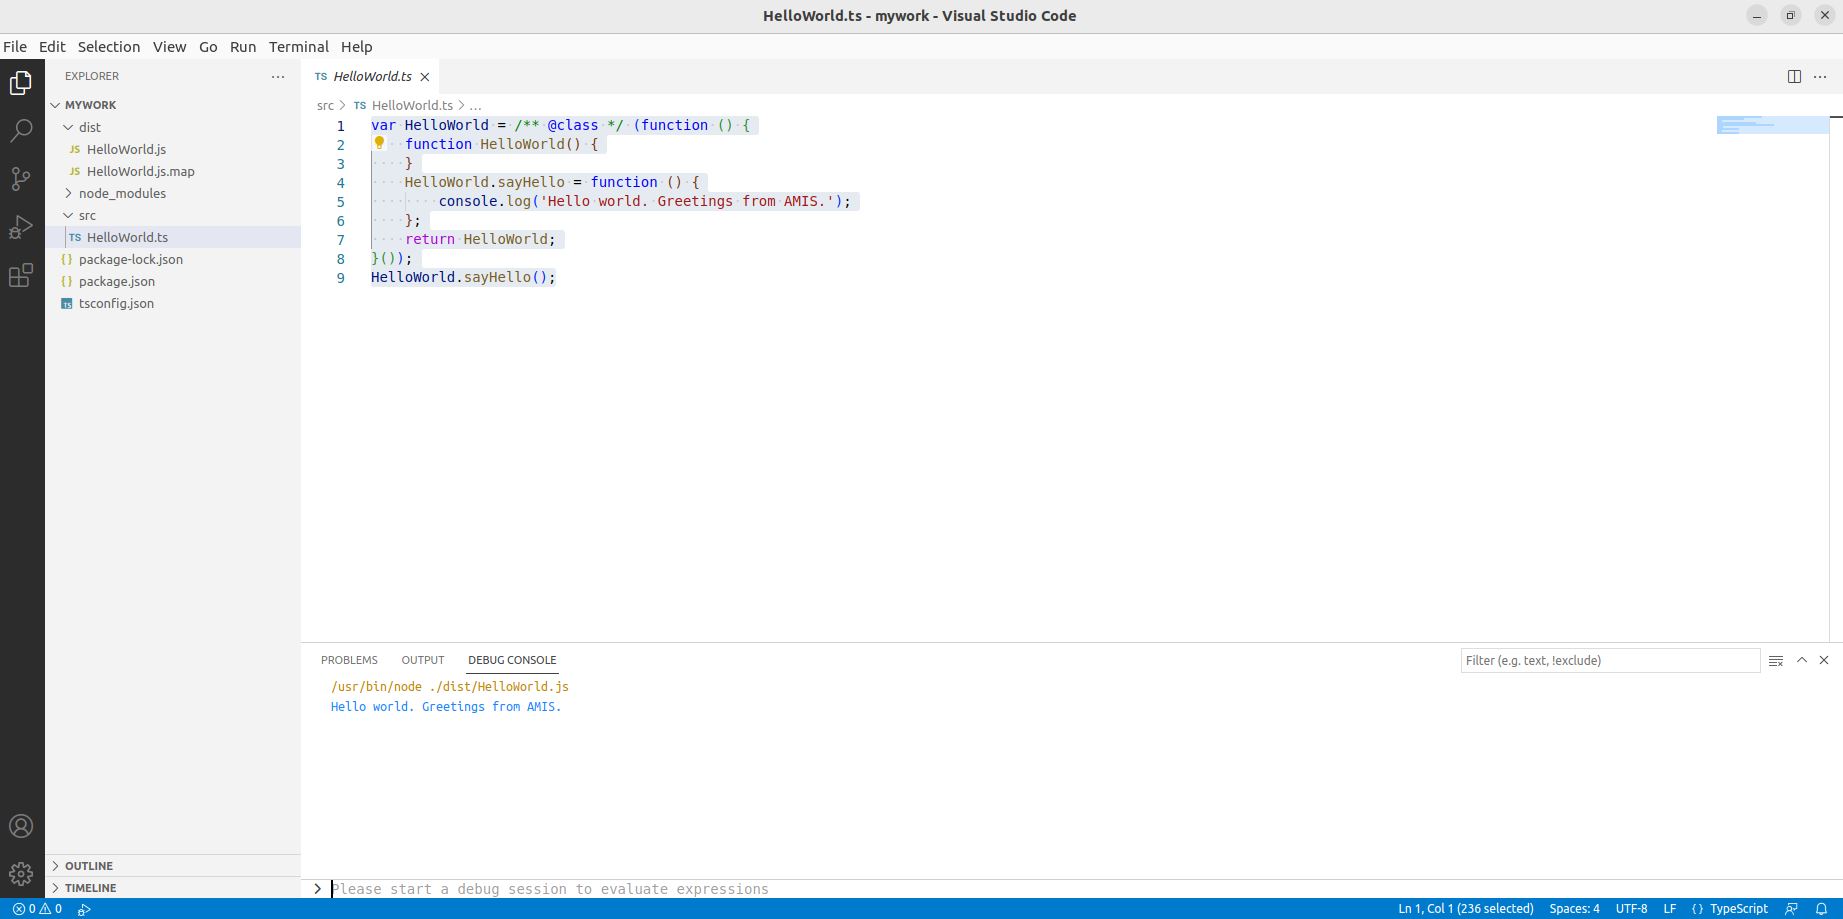Click the lightbulb code action icon
The height and width of the screenshot is (919, 1843).
click(x=380, y=143)
